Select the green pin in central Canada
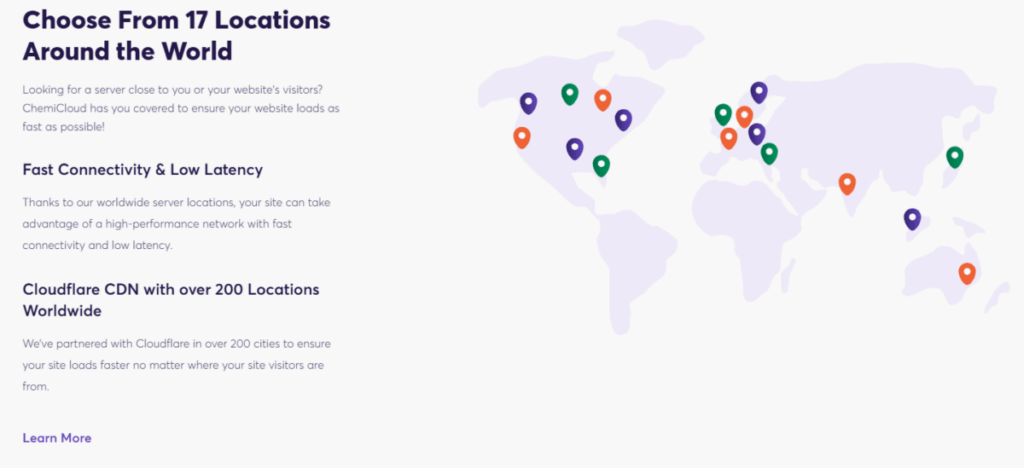The height and width of the screenshot is (468, 1024). tap(569, 94)
